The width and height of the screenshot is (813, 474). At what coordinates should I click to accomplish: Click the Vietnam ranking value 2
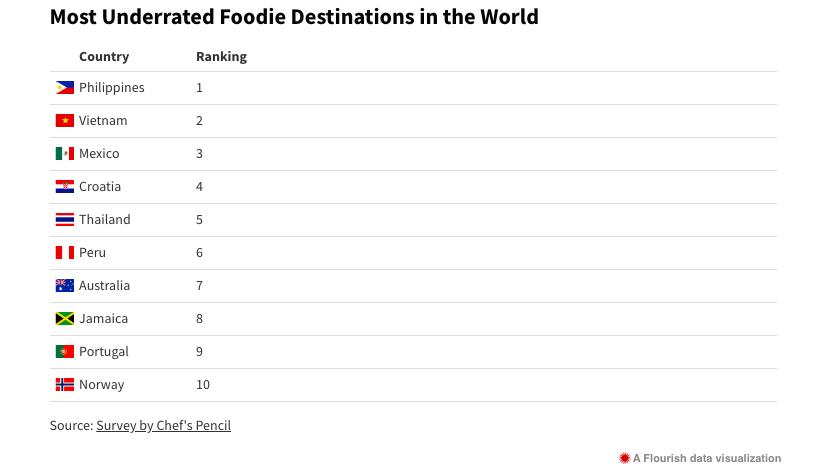tap(199, 121)
